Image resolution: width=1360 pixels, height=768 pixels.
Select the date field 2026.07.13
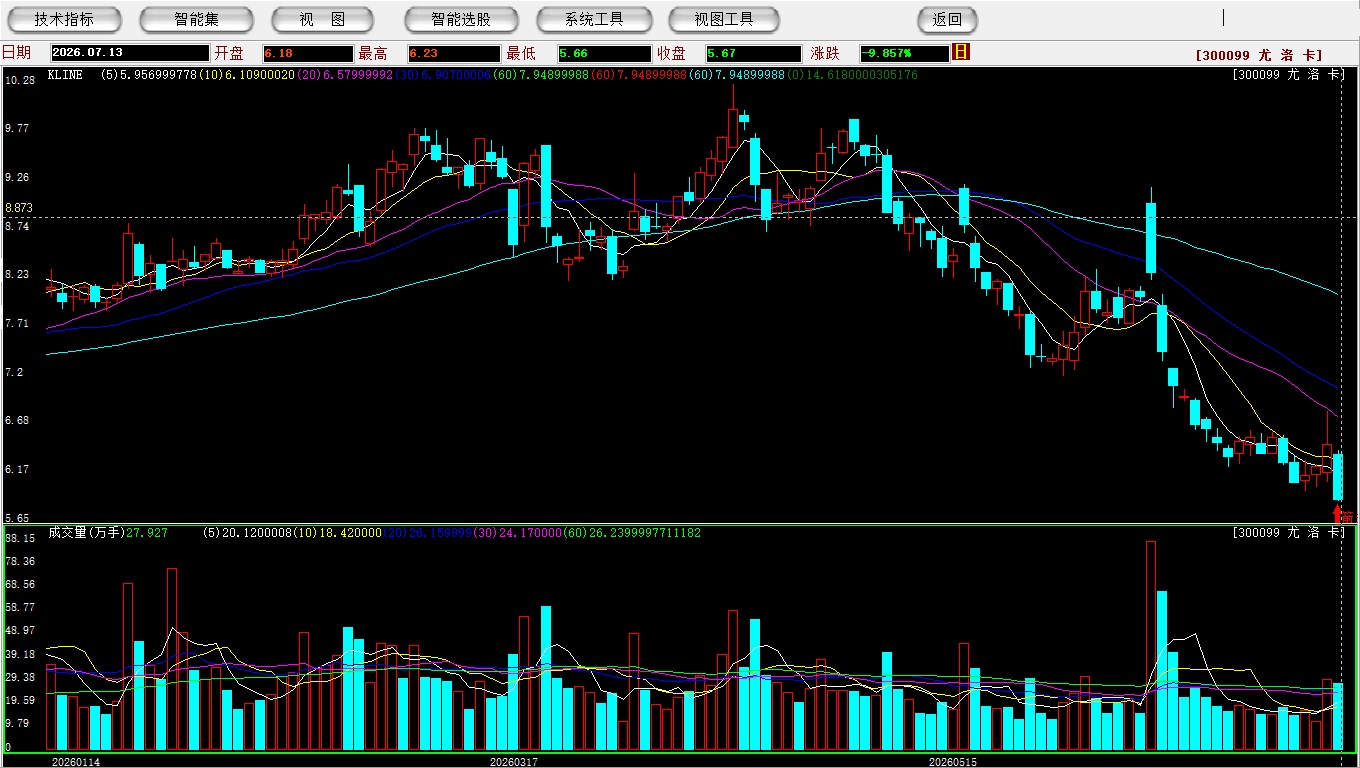130,53
